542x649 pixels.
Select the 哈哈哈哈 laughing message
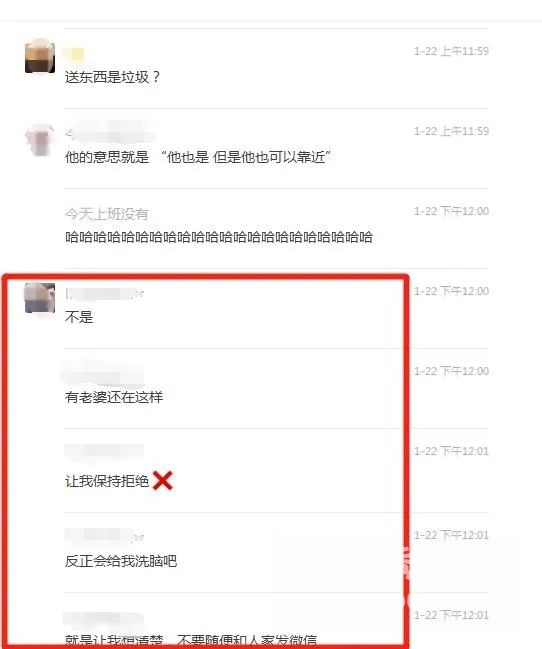pos(219,237)
